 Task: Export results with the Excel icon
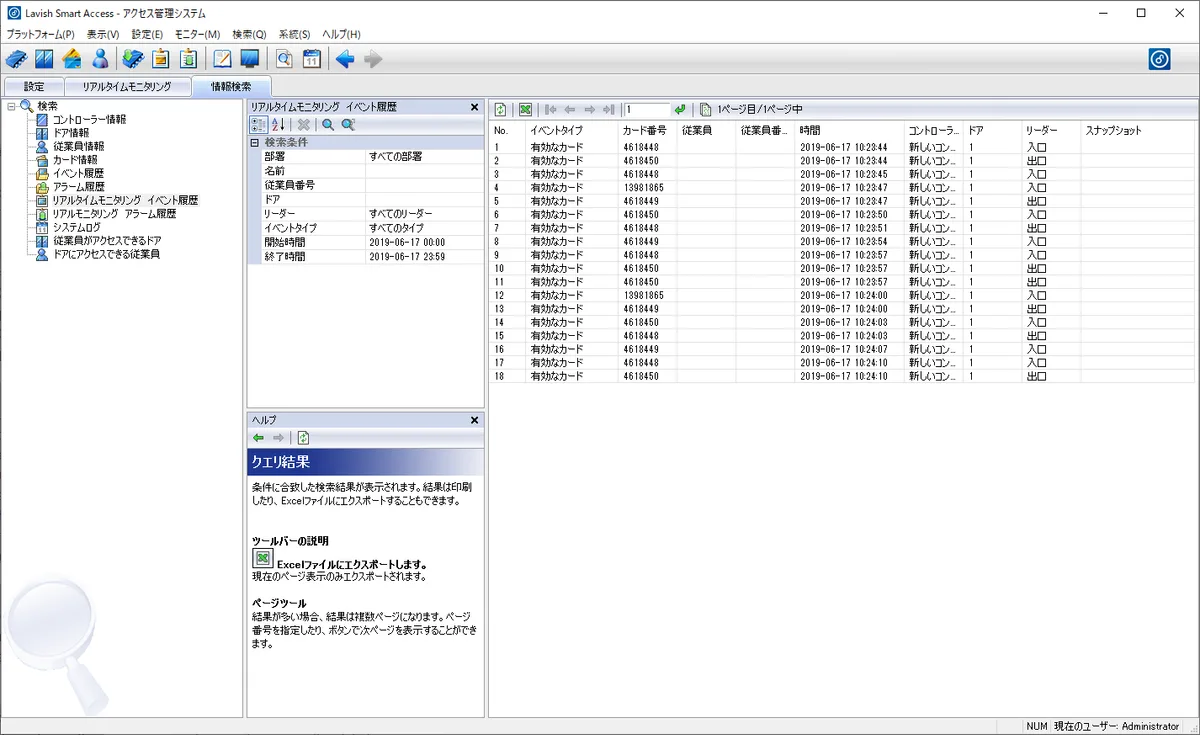coord(525,110)
